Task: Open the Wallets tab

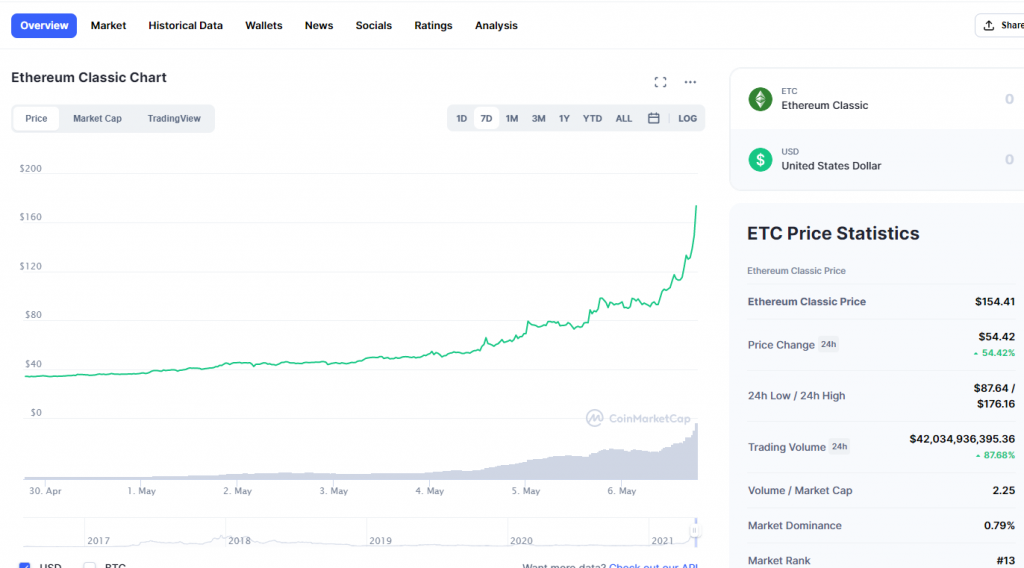Action: tap(264, 25)
